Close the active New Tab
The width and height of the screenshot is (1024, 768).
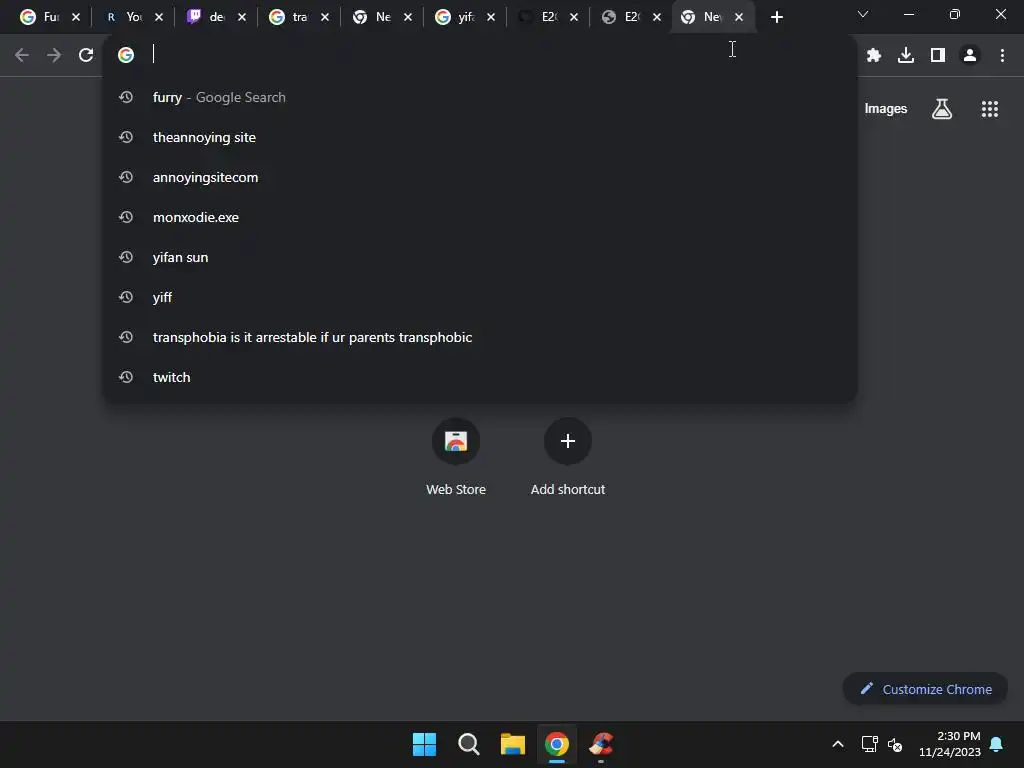point(739,17)
